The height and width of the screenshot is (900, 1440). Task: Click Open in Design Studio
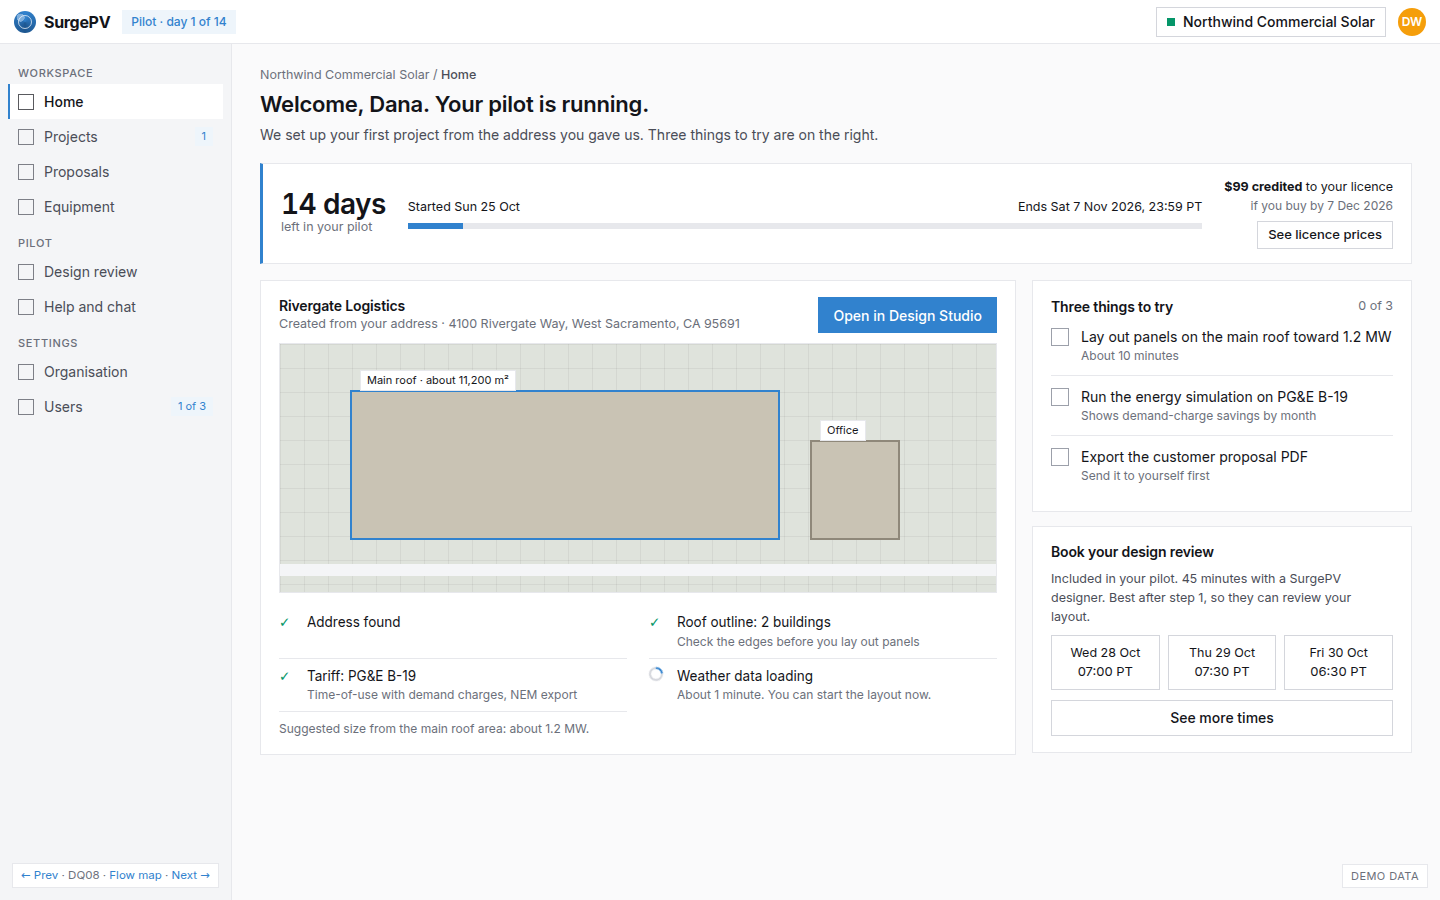(x=907, y=315)
